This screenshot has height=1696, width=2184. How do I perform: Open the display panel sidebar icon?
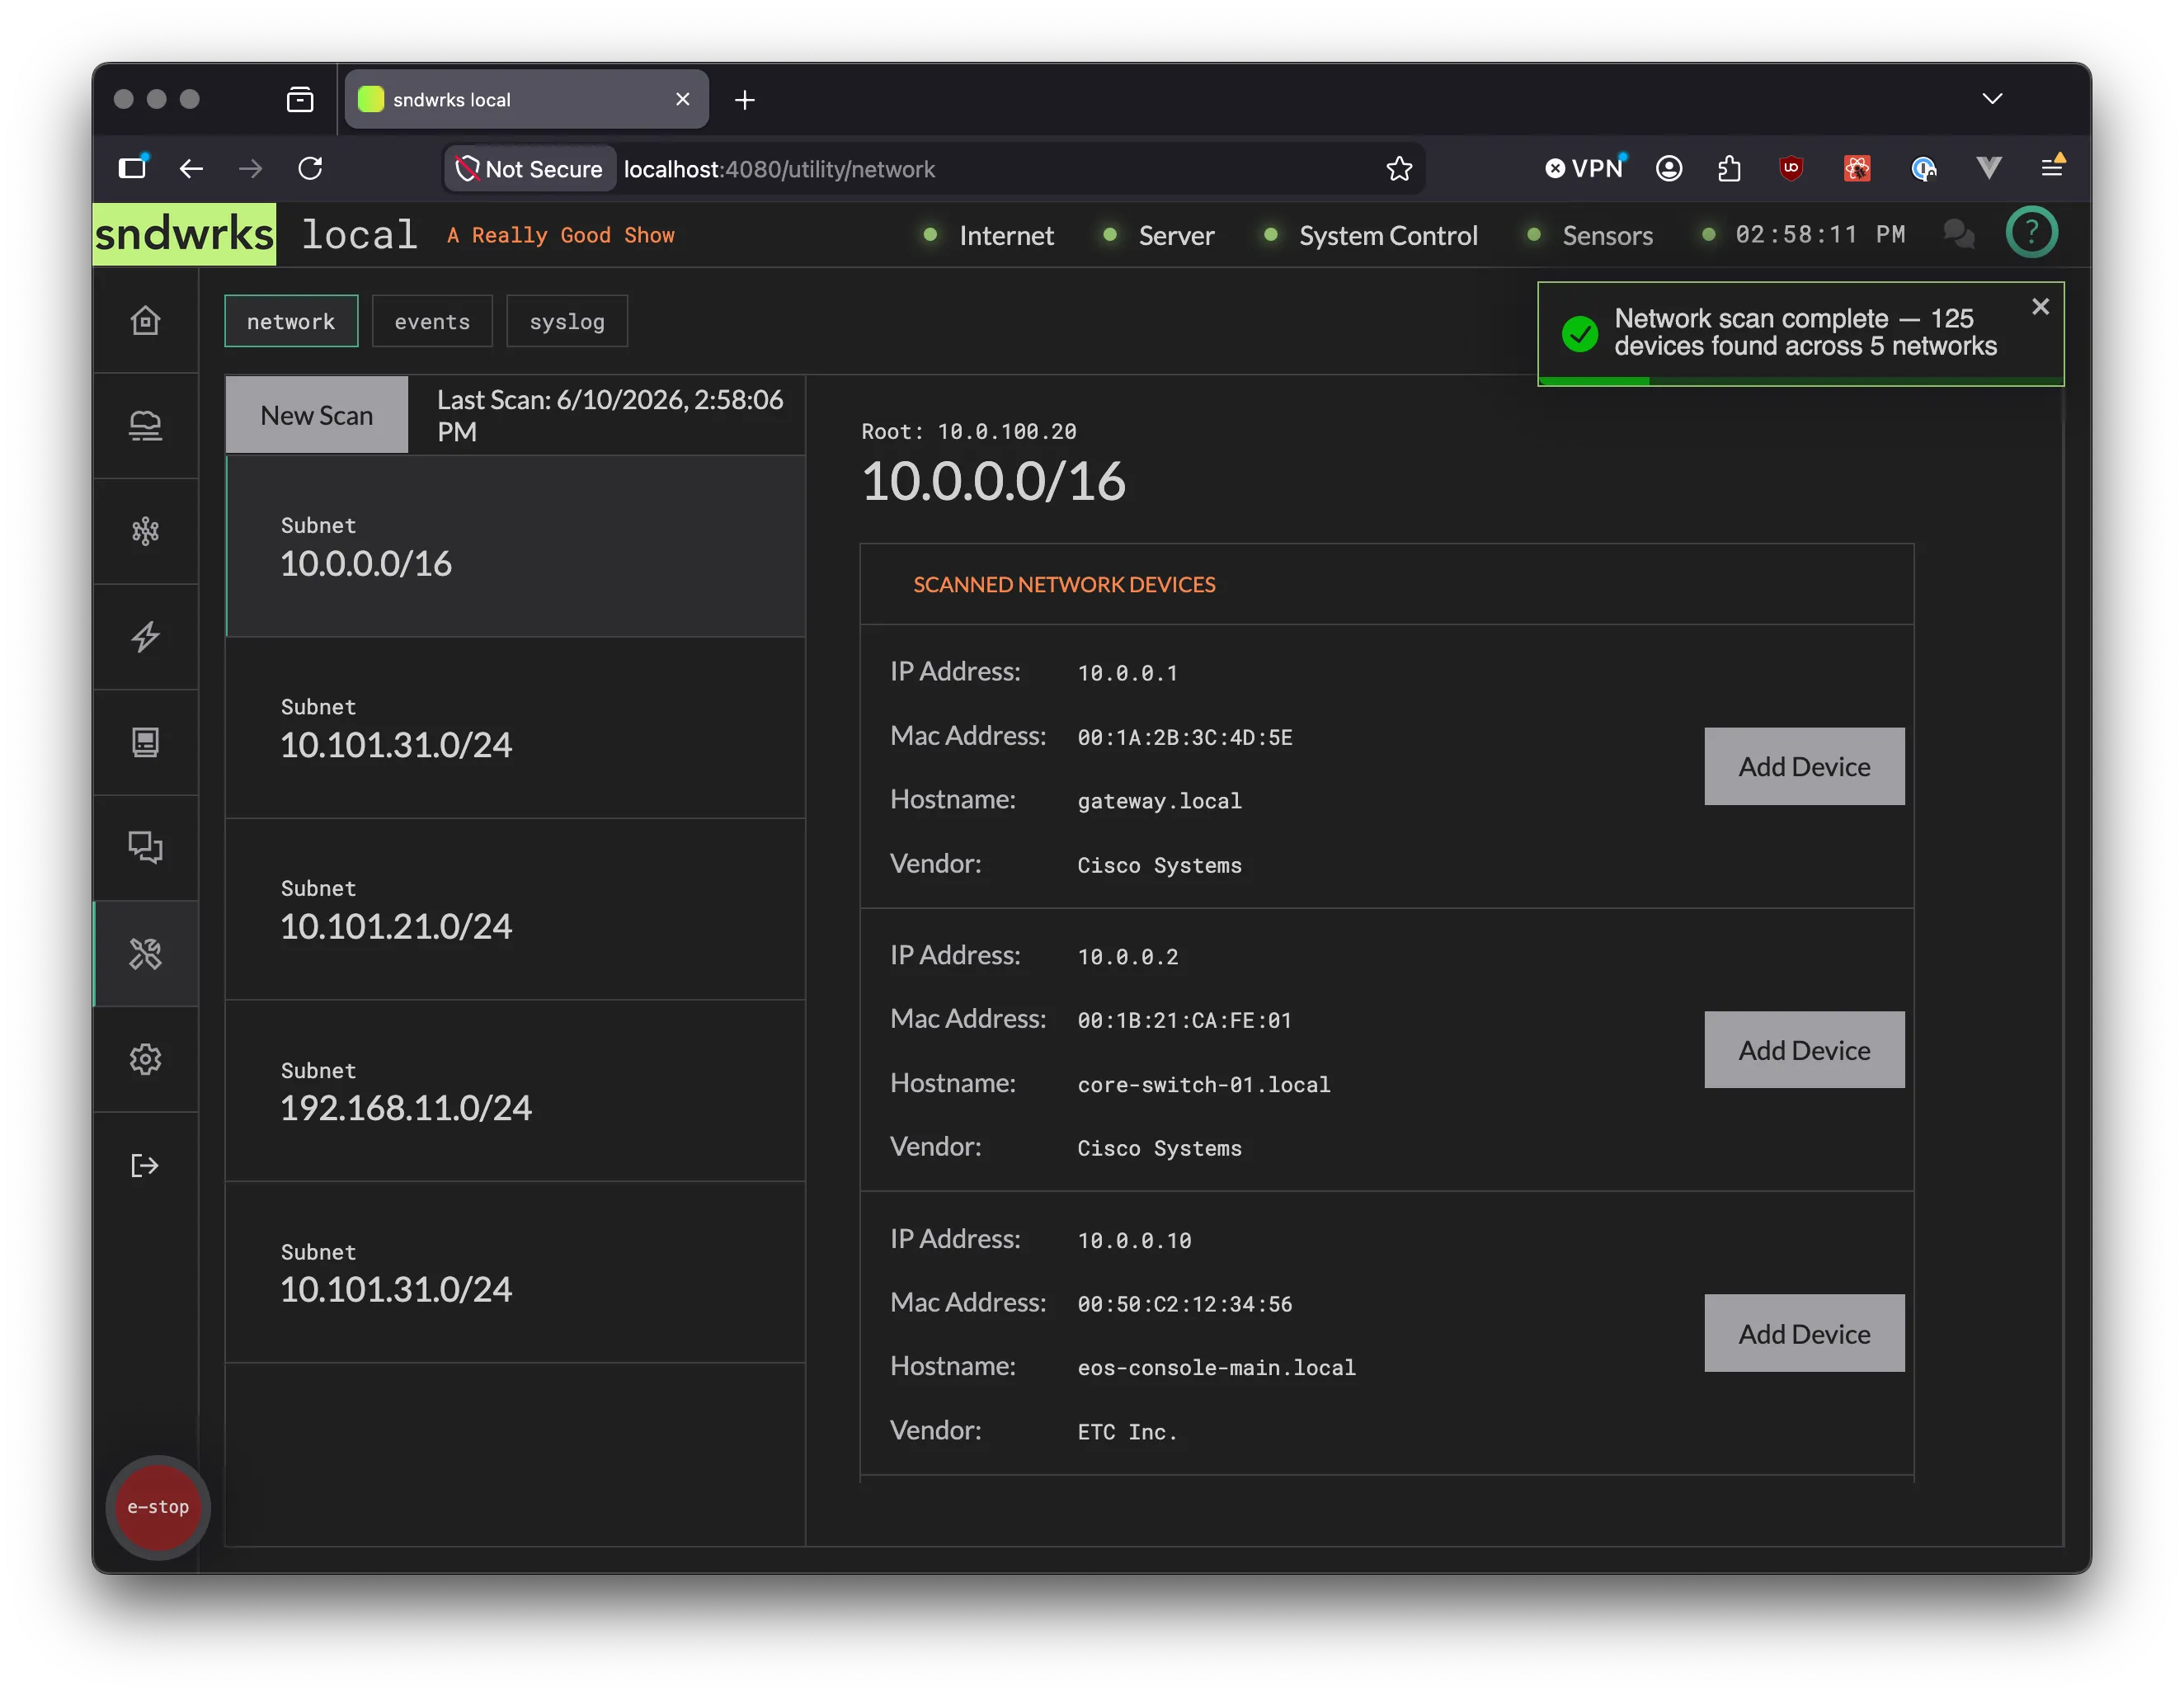(145, 742)
